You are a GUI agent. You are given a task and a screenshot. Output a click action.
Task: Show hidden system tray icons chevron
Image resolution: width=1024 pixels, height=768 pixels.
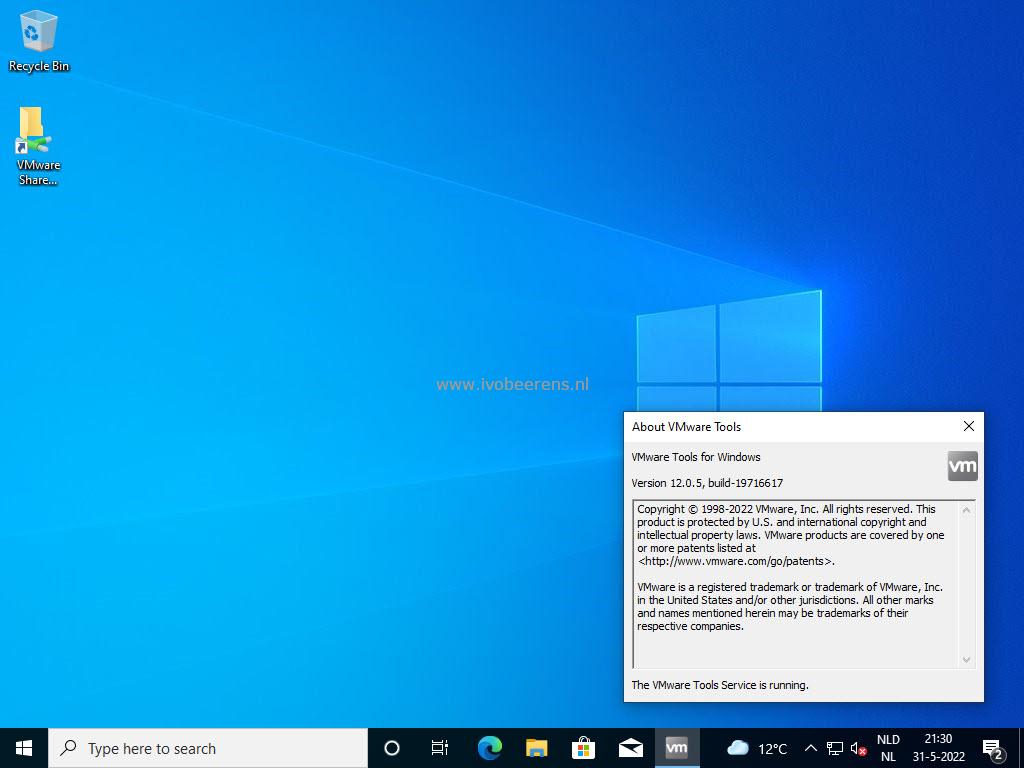(810, 748)
